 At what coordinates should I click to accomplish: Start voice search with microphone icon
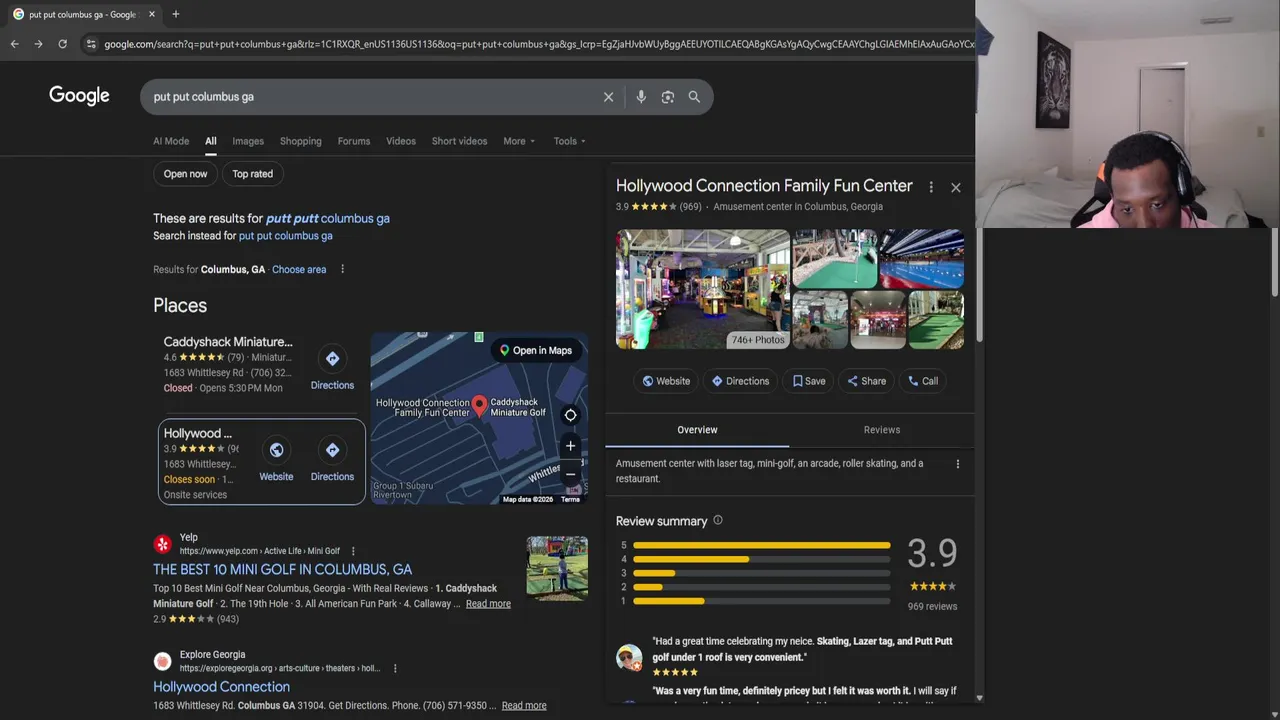641,97
